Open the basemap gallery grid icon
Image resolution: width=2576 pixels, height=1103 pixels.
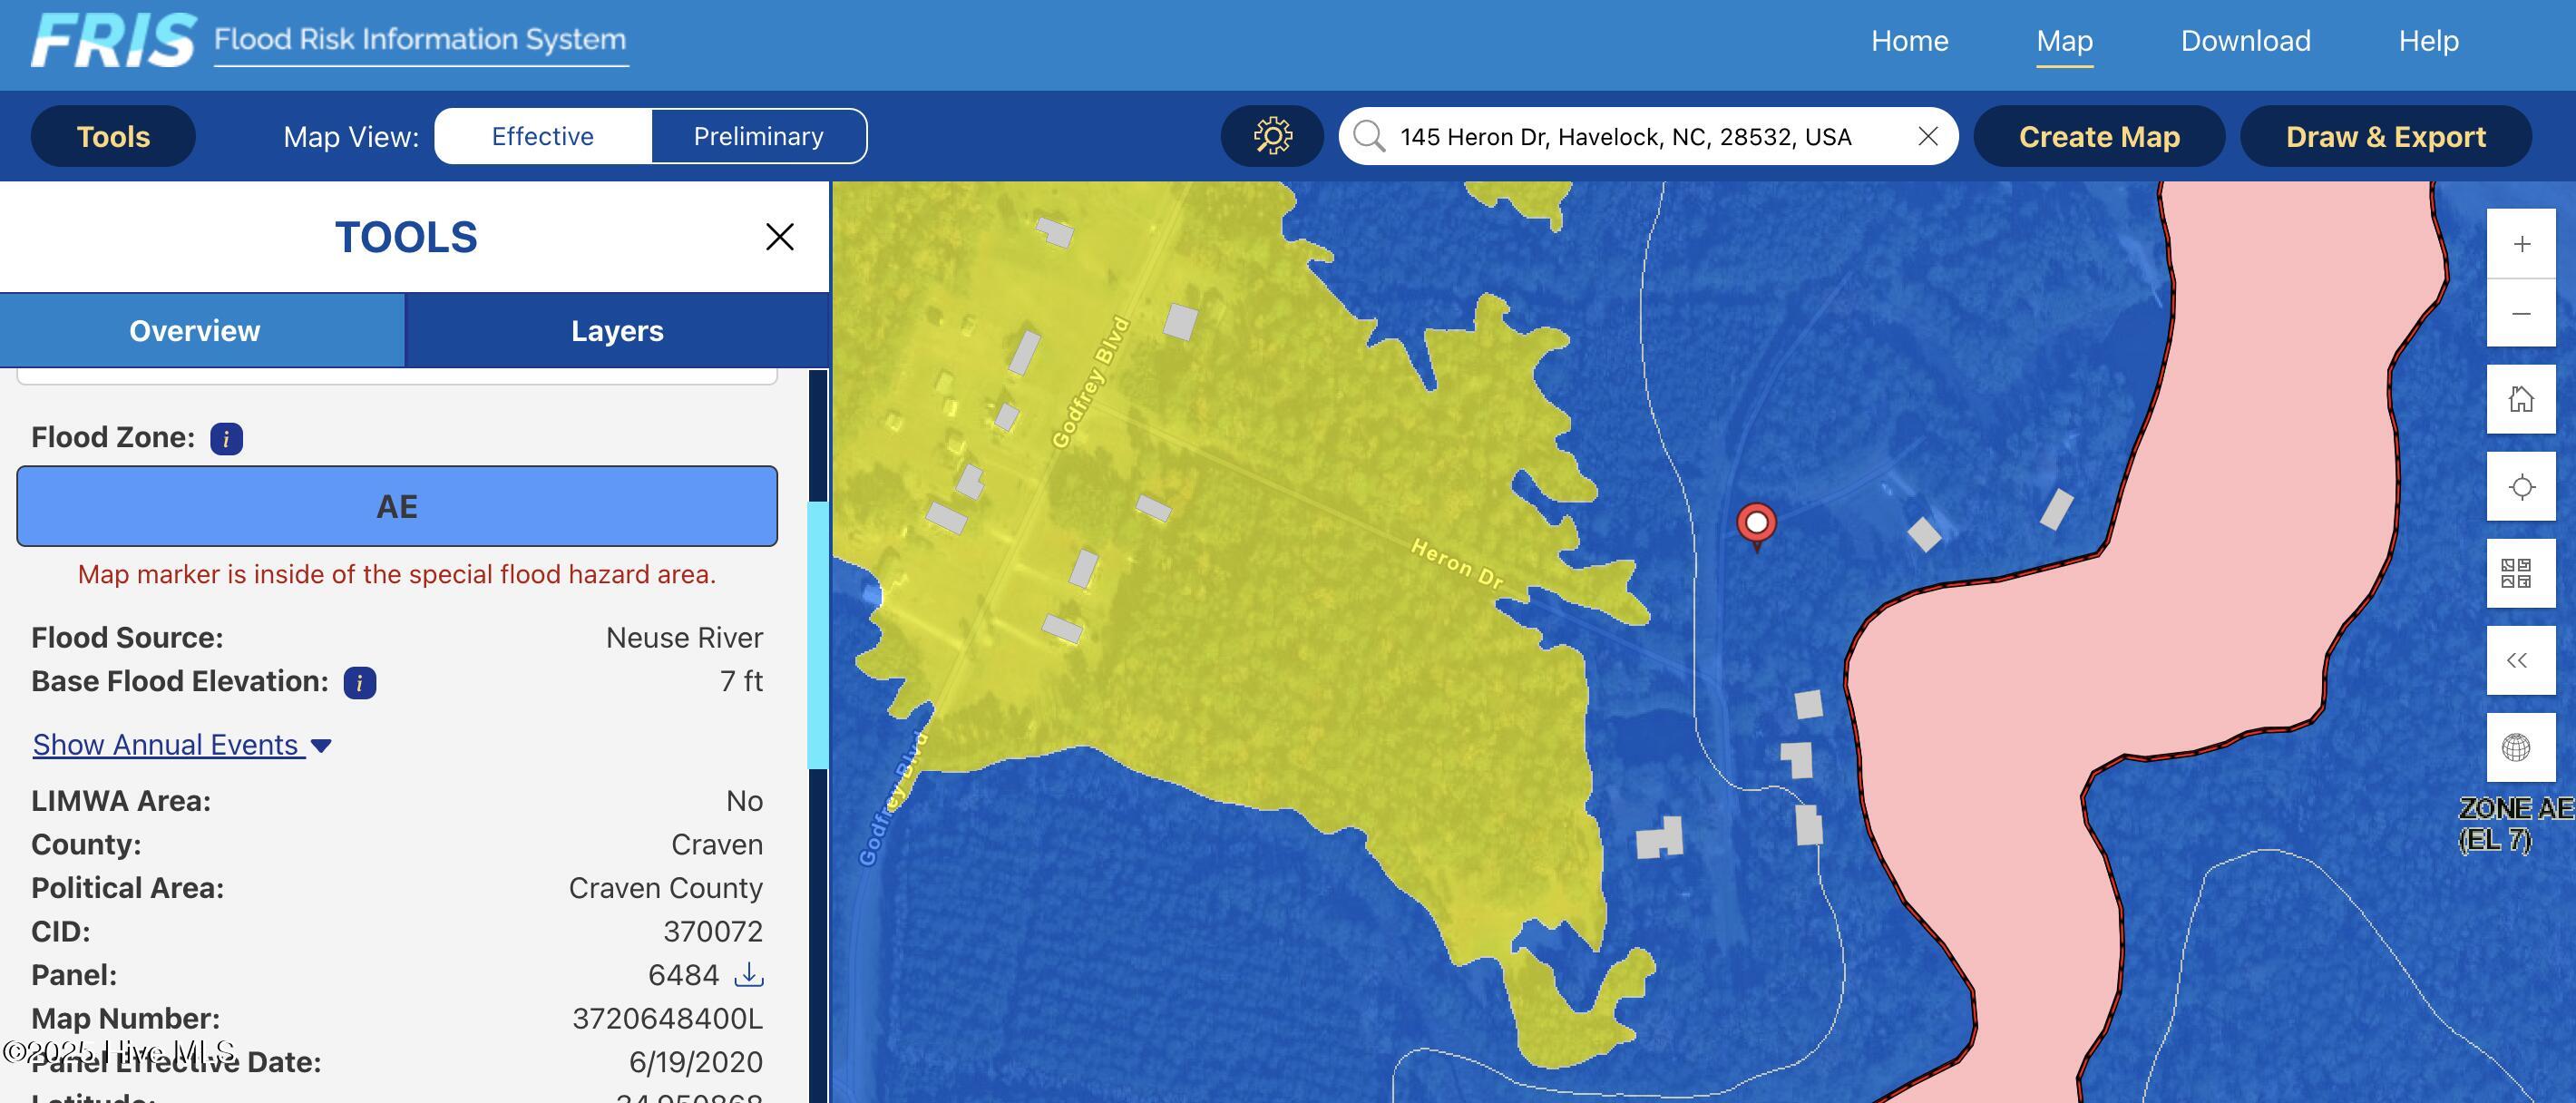pos(2516,574)
